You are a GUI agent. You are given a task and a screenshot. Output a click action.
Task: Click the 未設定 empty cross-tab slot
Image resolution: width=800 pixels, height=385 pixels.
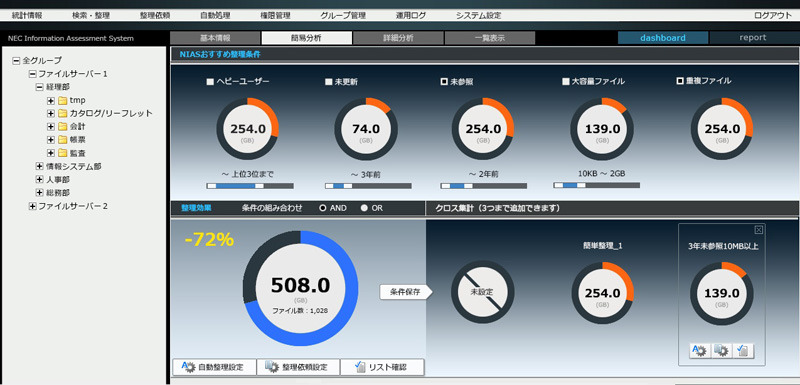point(483,292)
